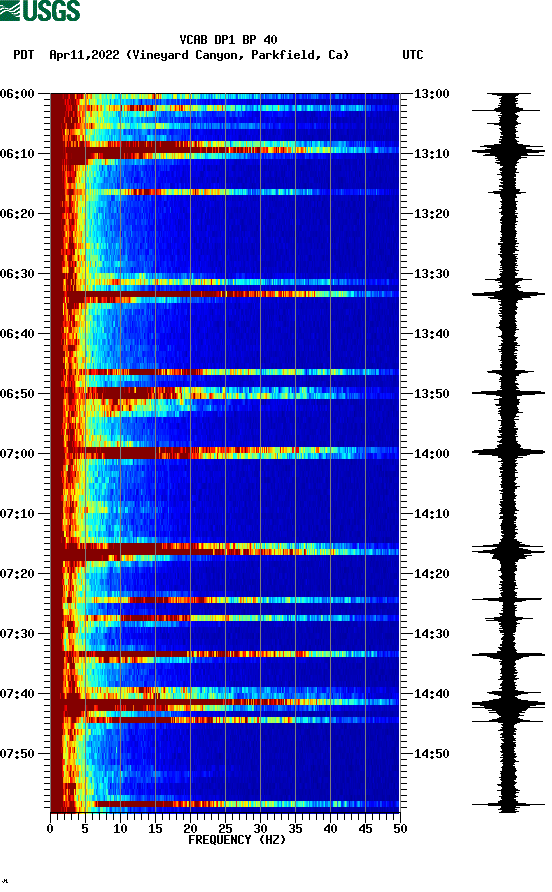
Task: Click the 13:40 UTC time label
Action: [431, 334]
